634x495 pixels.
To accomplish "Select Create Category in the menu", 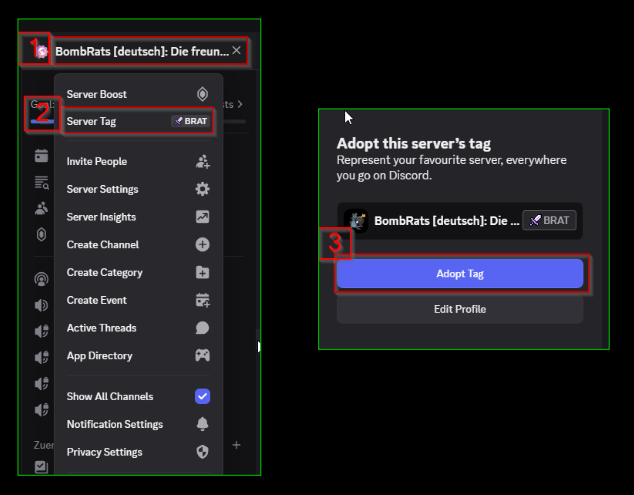I will (138, 273).
